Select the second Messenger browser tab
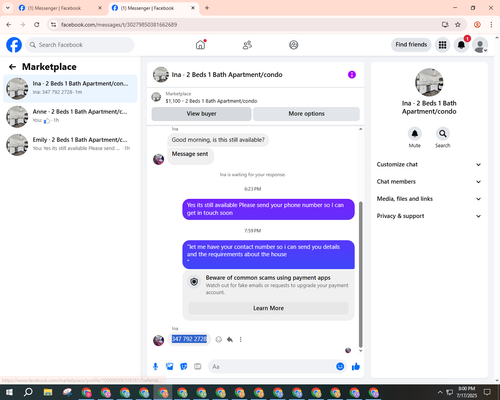The width and height of the screenshot is (500, 400). click(x=153, y=8)
